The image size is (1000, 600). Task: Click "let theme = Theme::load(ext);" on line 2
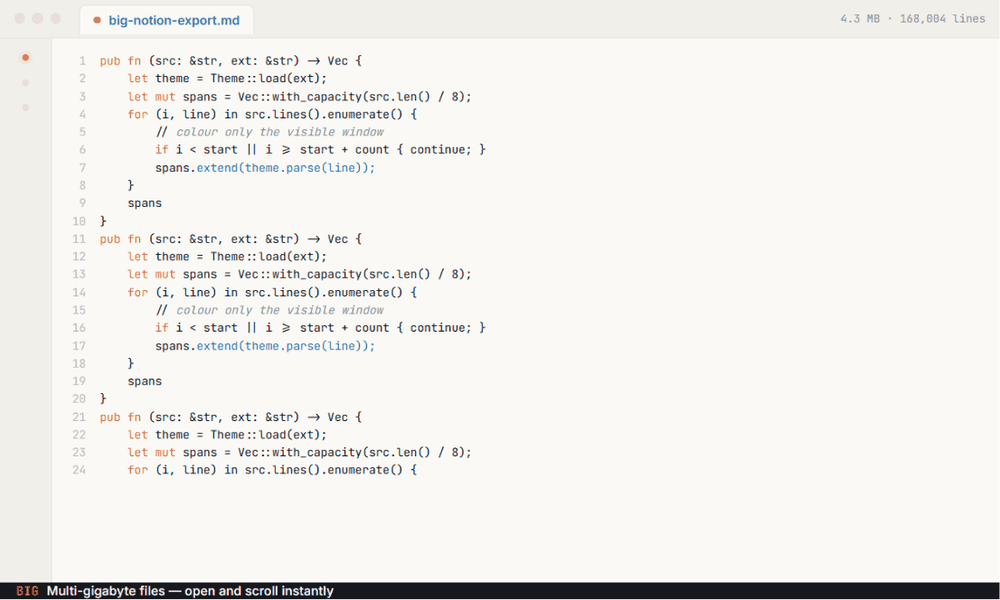[227, 78]
